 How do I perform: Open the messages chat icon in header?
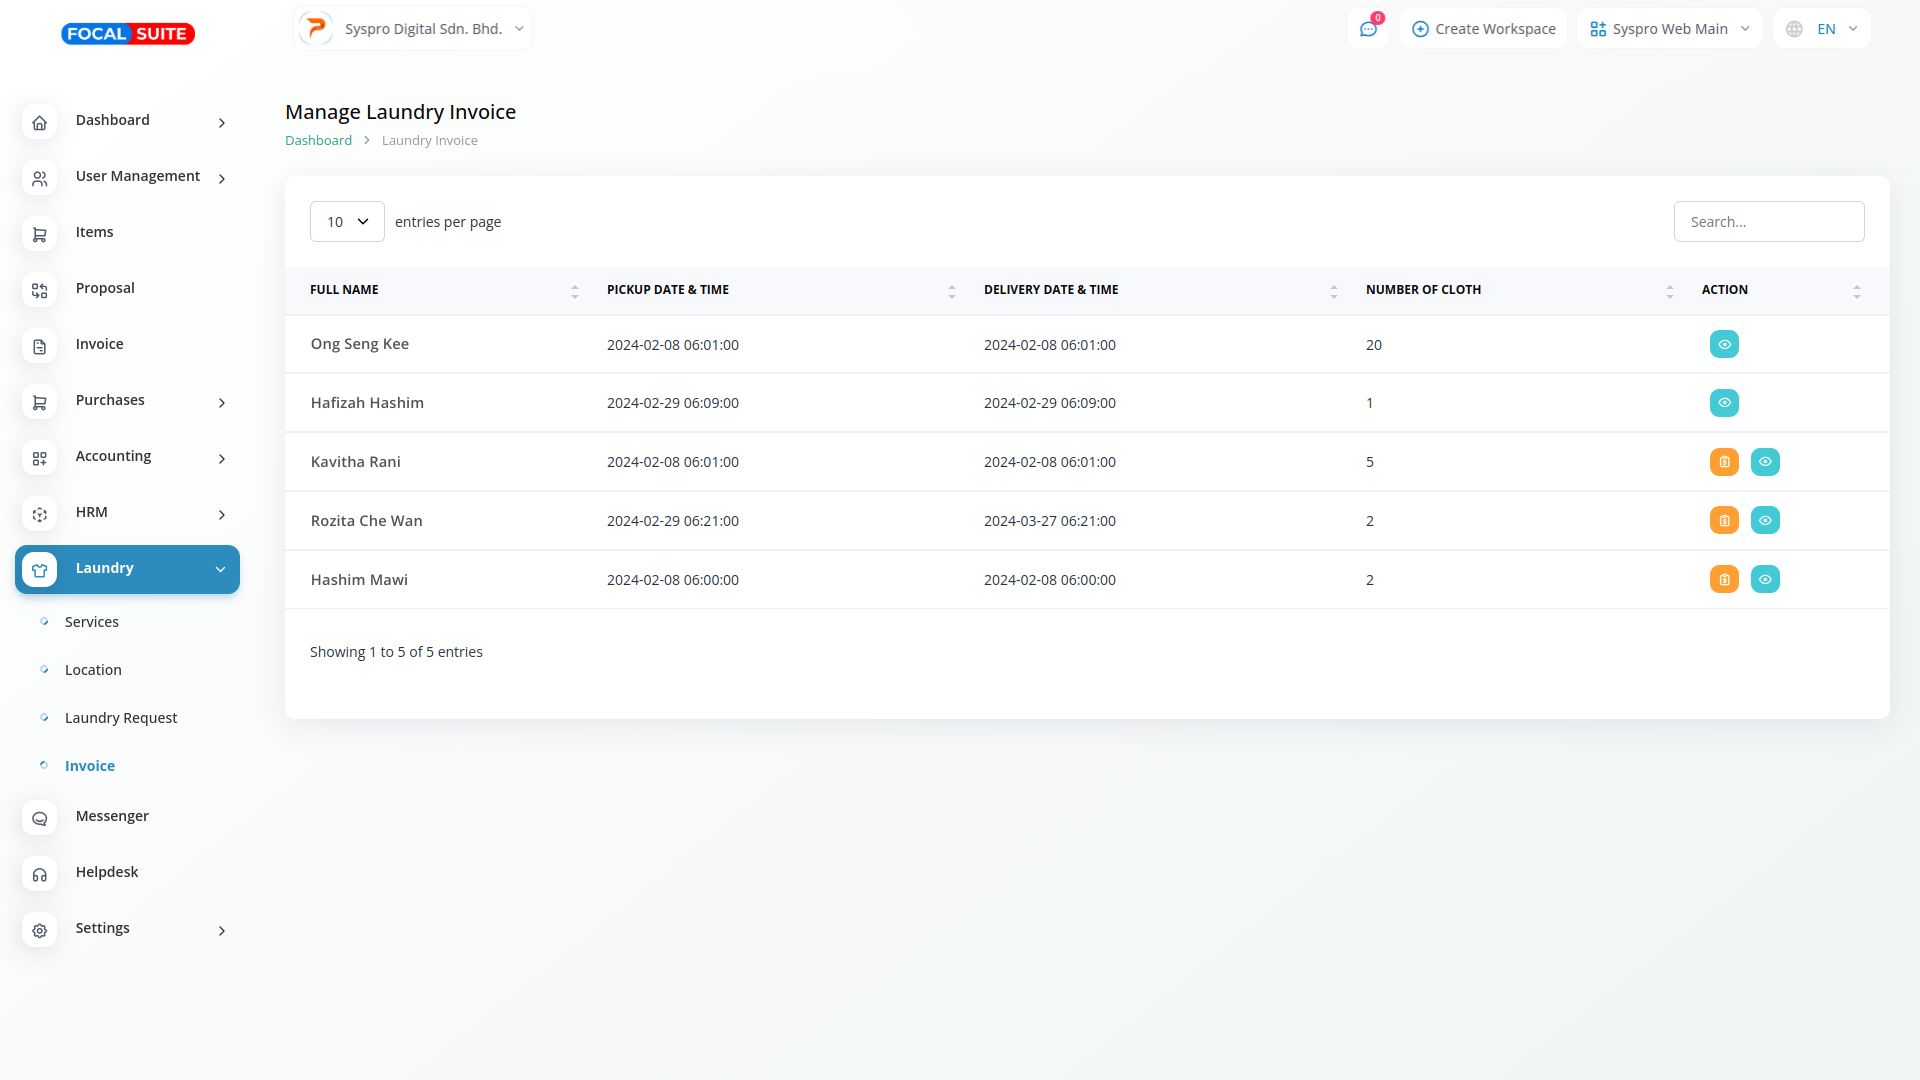click(1368, 29)
